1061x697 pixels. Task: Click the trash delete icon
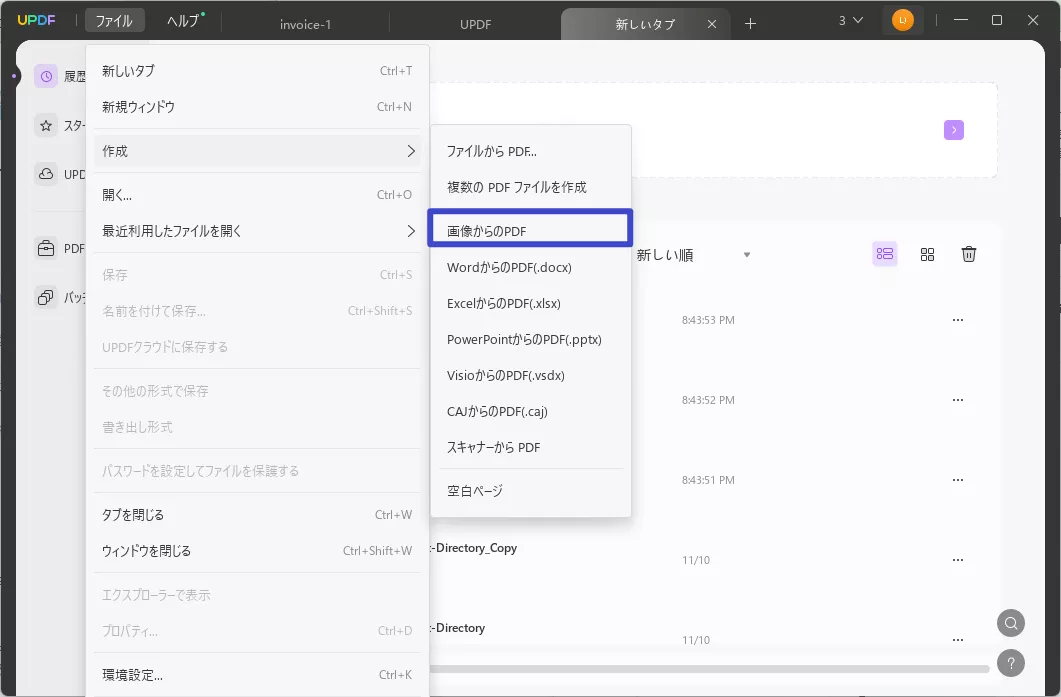(x=968, y=254)
